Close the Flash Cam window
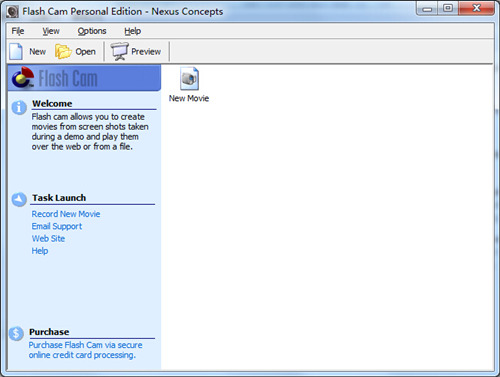This screenshot has height=377, width=500. [476, 8]
